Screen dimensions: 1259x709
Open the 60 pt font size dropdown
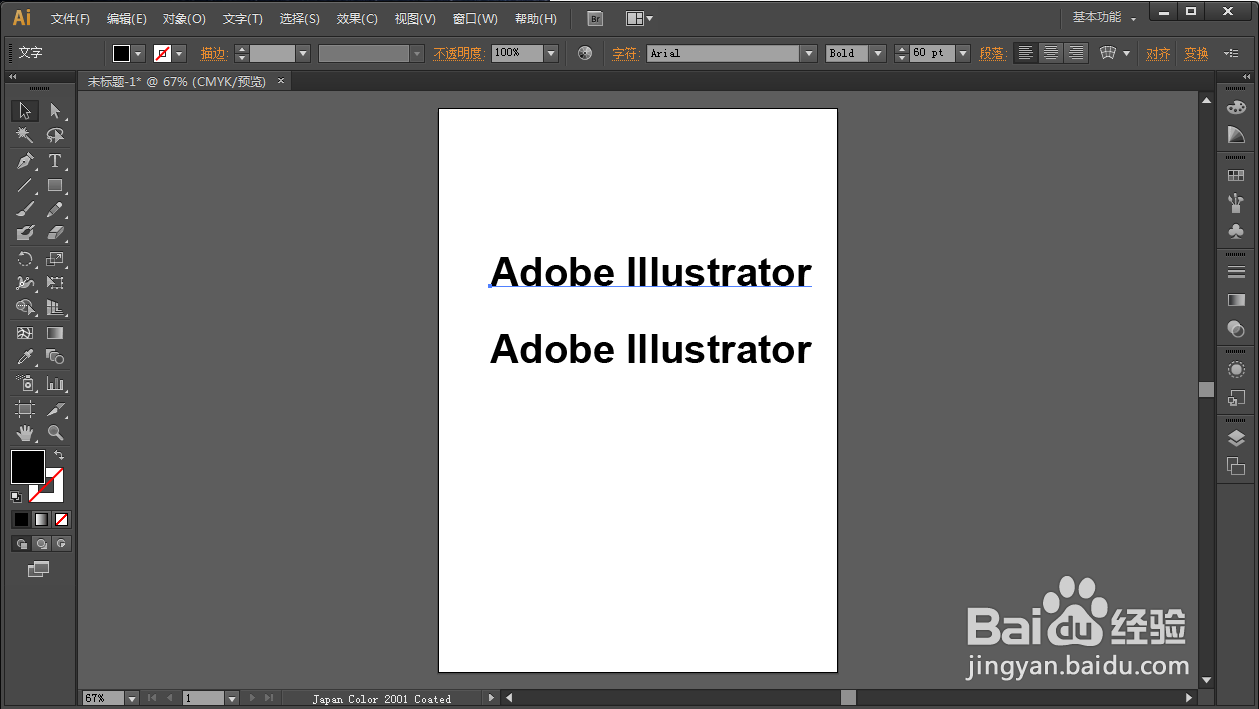point(963,53)
